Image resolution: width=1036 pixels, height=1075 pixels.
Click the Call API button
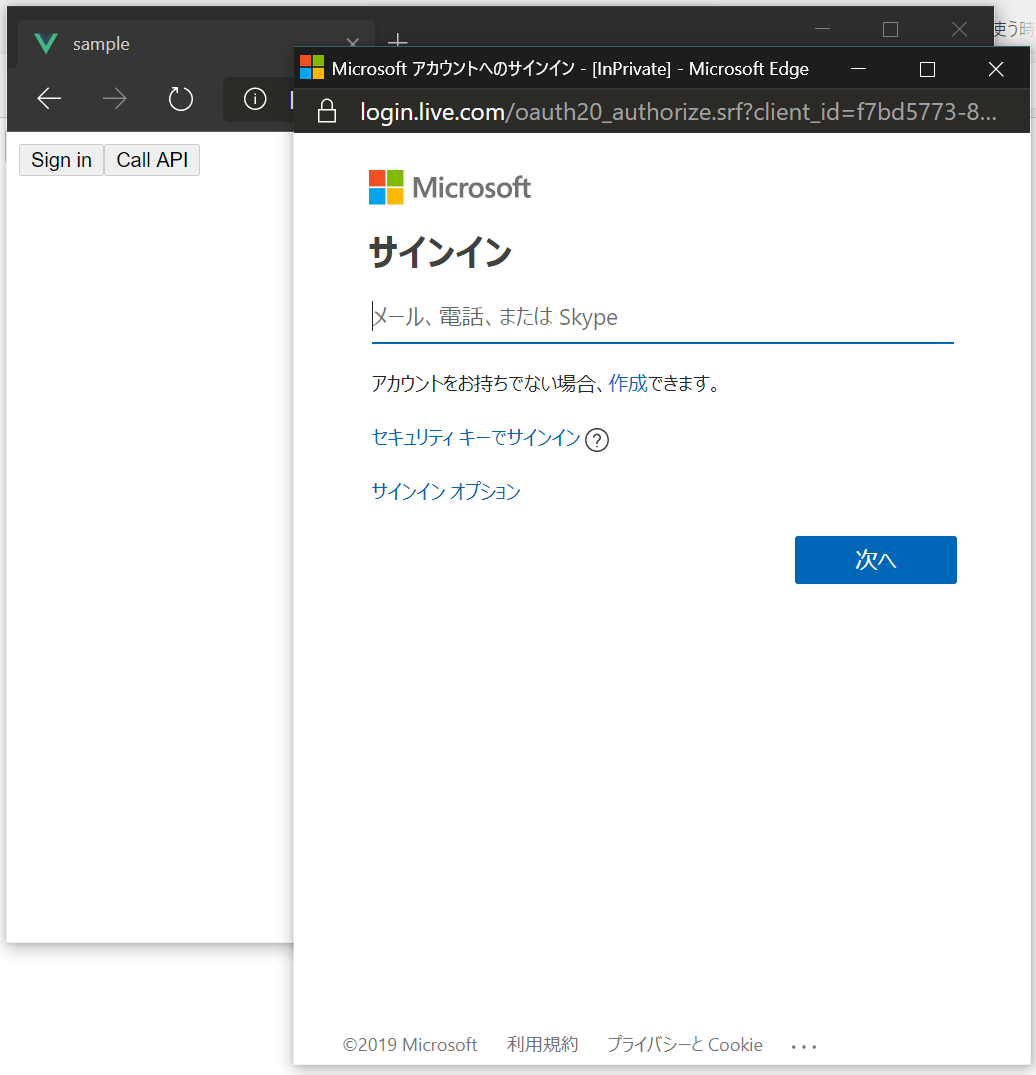151,160
